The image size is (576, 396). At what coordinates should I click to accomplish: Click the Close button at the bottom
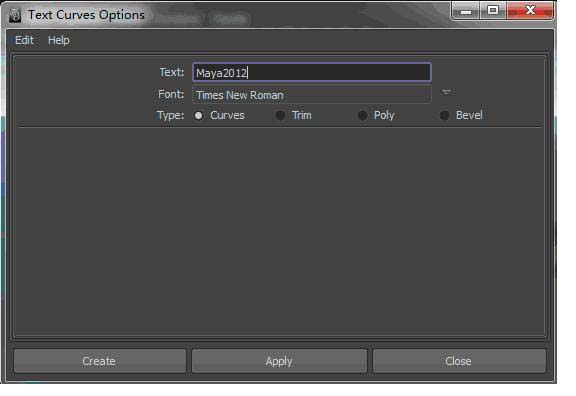click(459, 361)
